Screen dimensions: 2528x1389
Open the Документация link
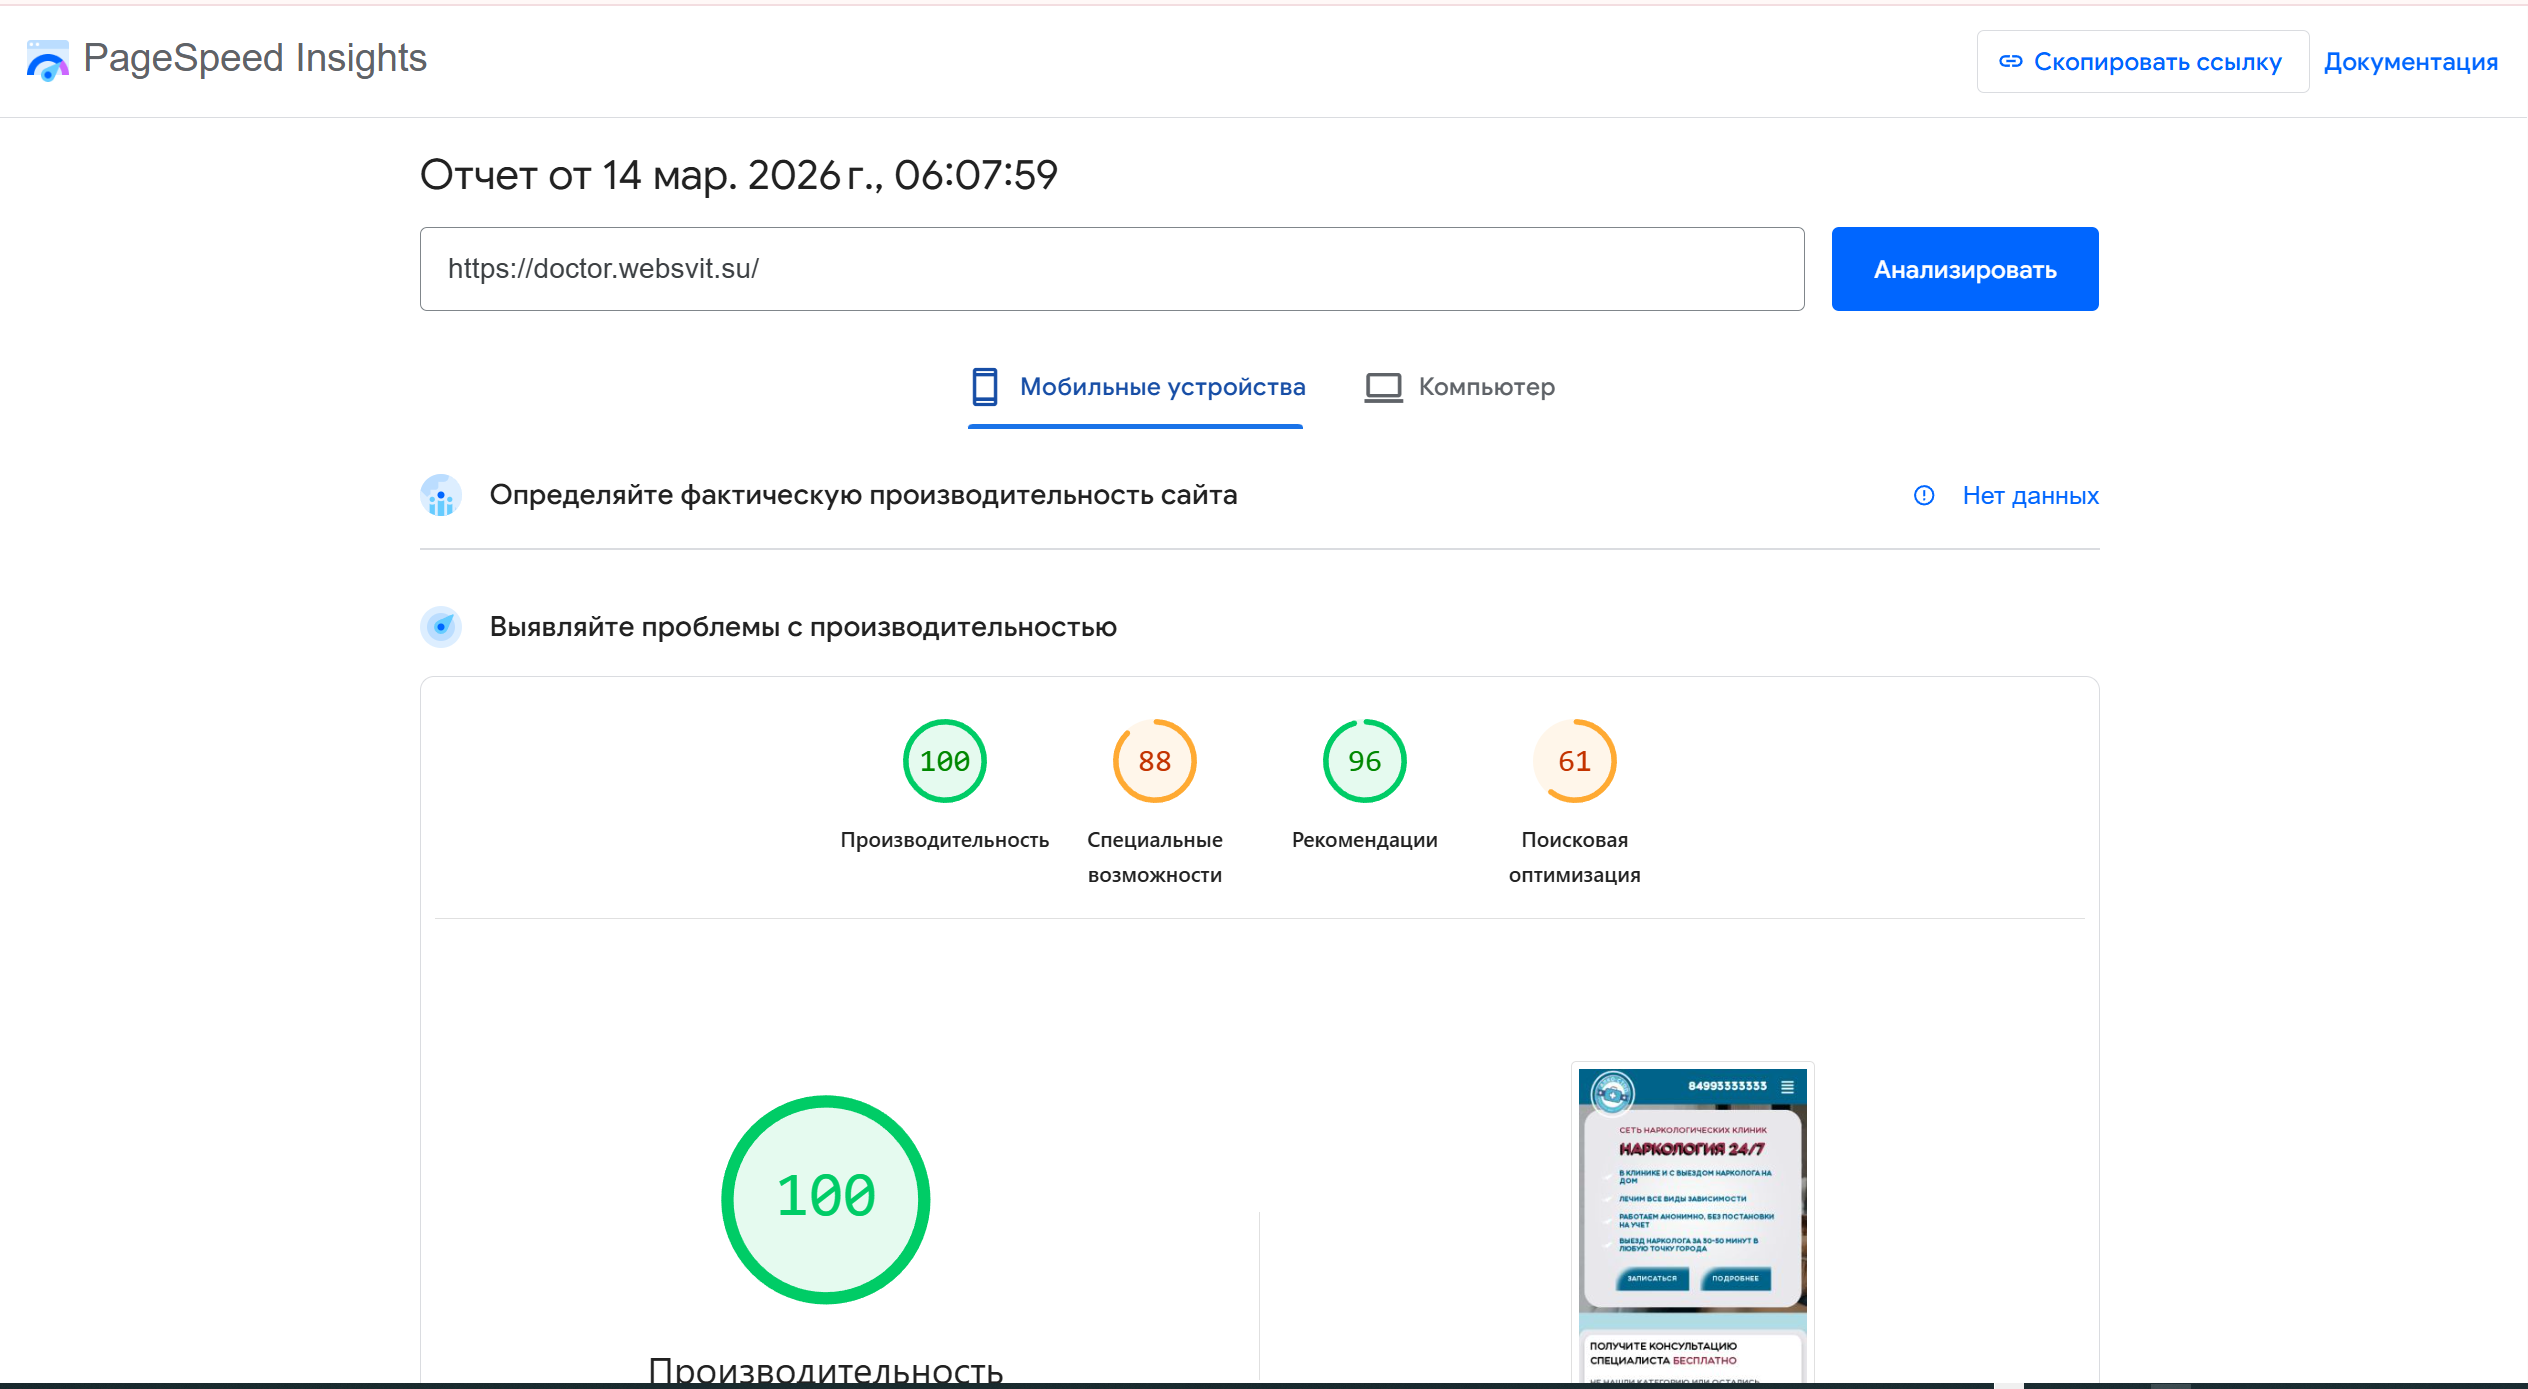pos(2410,62)
